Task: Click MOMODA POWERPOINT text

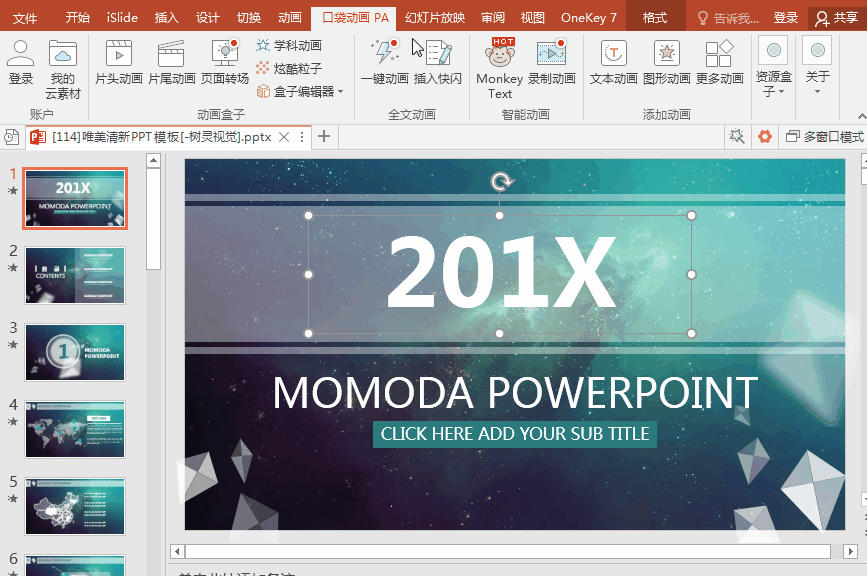Action: click(515, 393)
